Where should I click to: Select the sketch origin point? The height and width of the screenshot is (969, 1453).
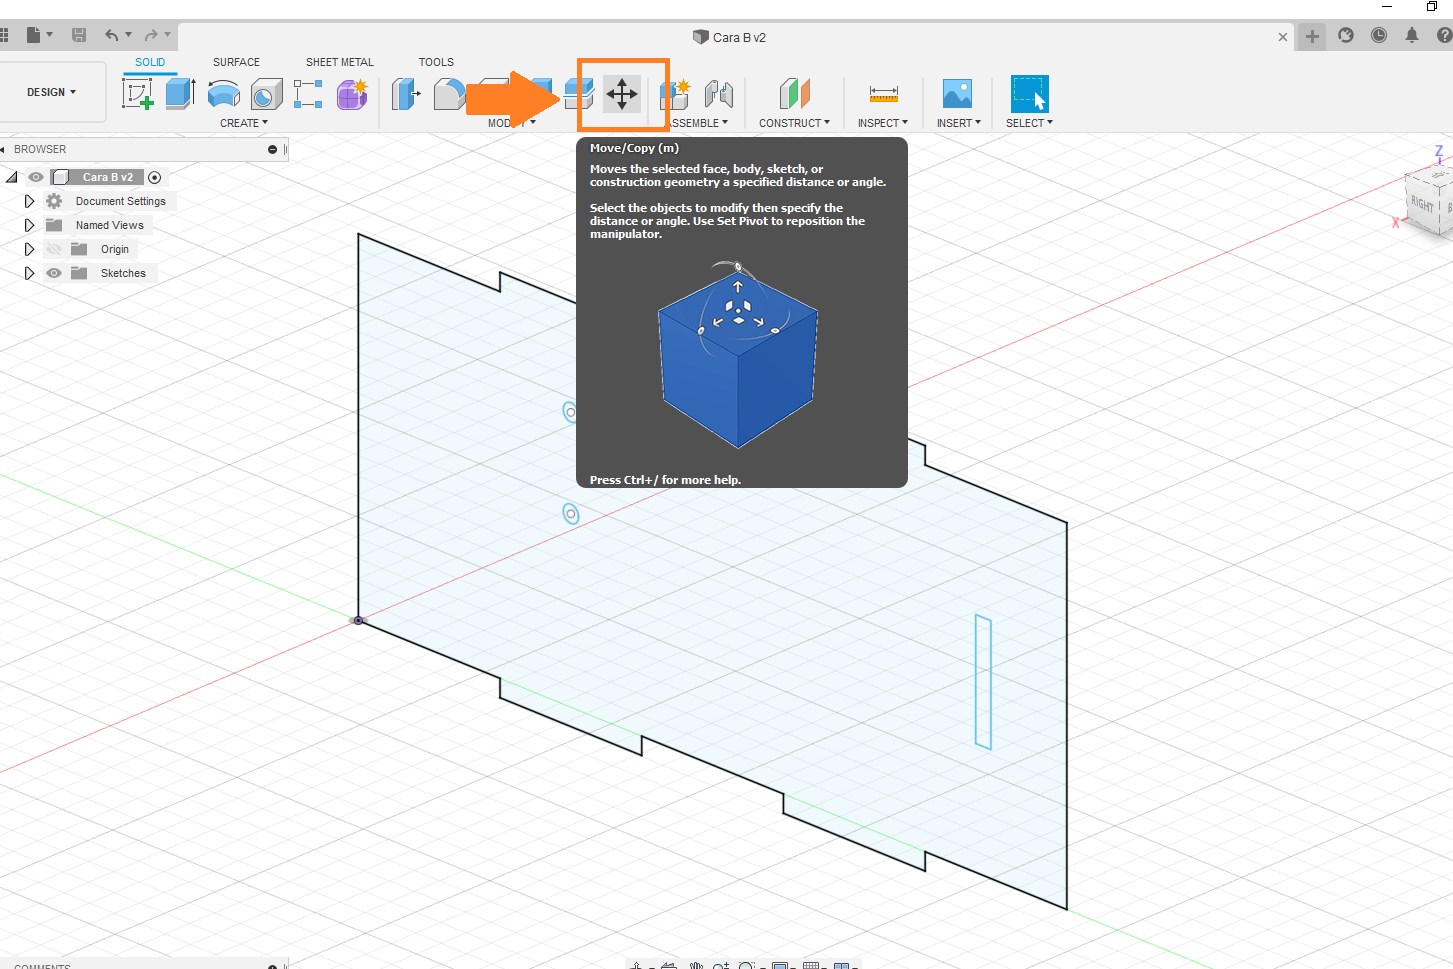click(x=358, y=621)
